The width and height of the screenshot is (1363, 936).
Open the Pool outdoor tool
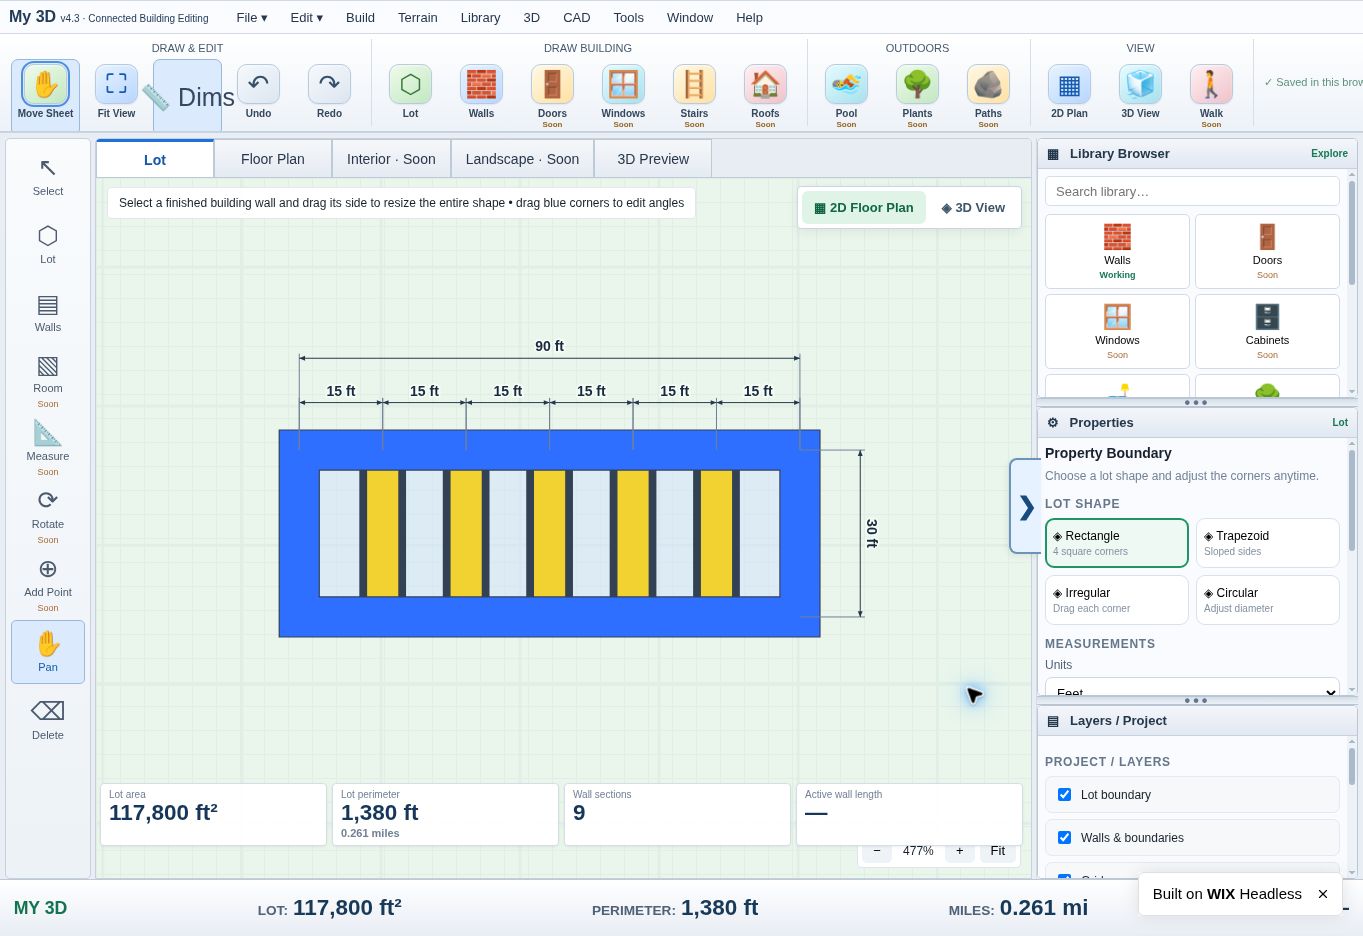pos(846,94)
